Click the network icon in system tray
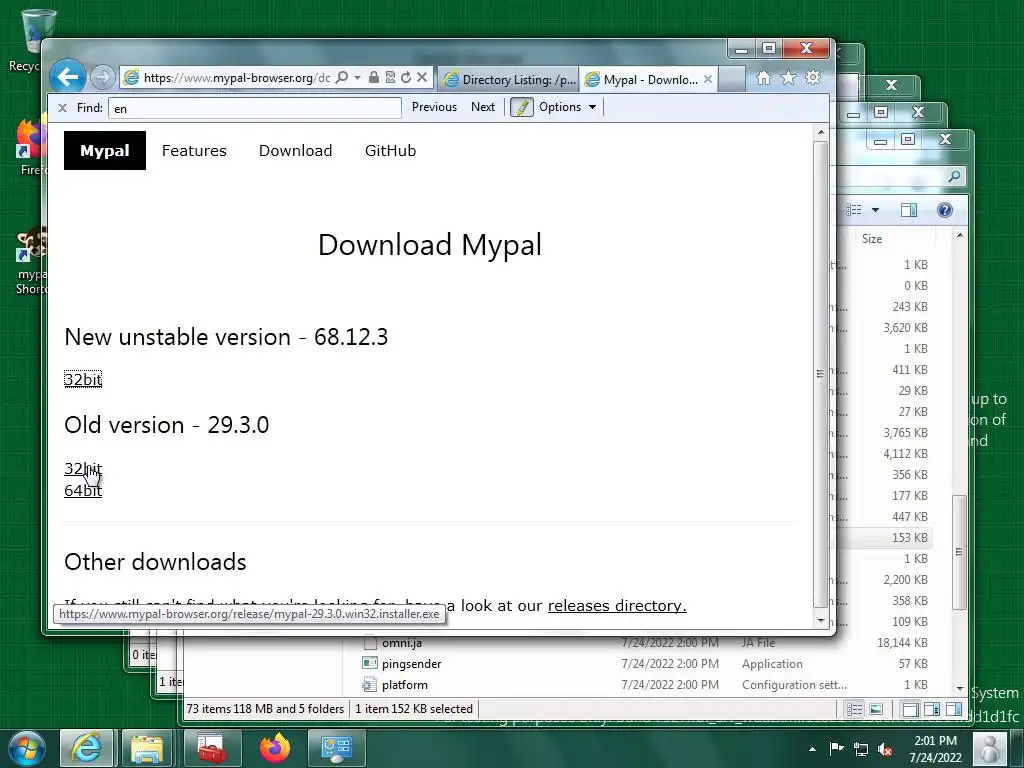 click(861, 749)
